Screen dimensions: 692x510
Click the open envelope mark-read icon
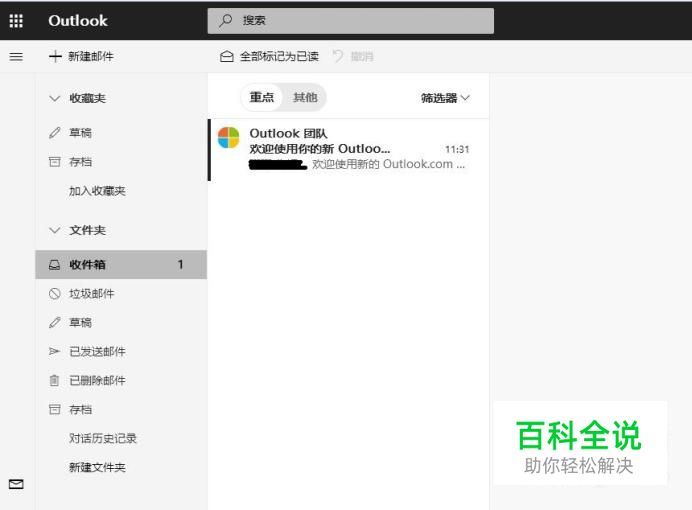coord(227,56)
